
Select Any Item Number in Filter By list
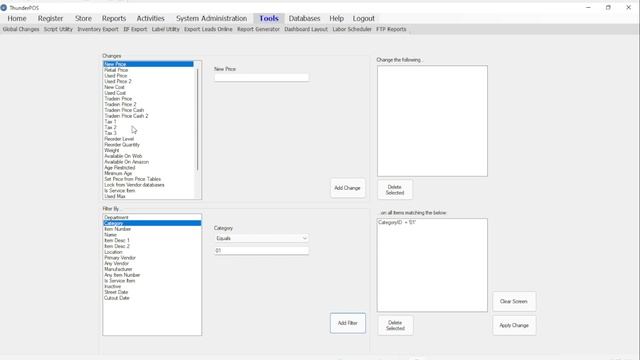[122, 275]
